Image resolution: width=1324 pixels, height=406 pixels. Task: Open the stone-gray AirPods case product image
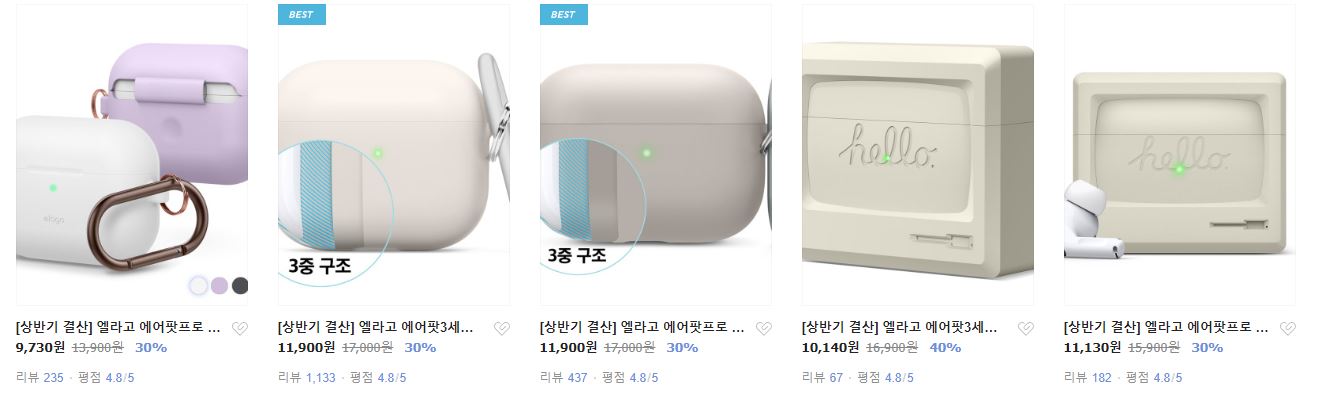pyautogui.click(x=656, y=155)
